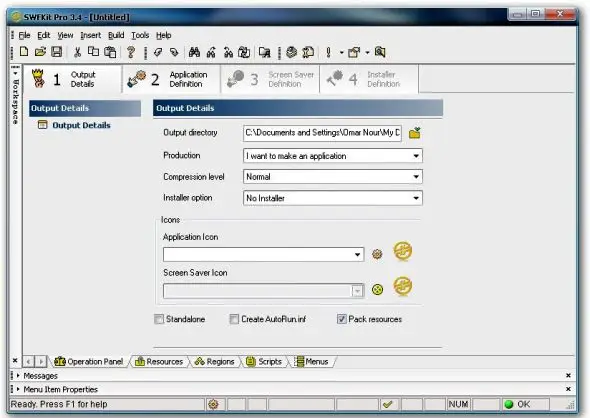Click the binoculars icon with up arrow
This screenshot has width=590, height=418.
[x=211, y=52]
